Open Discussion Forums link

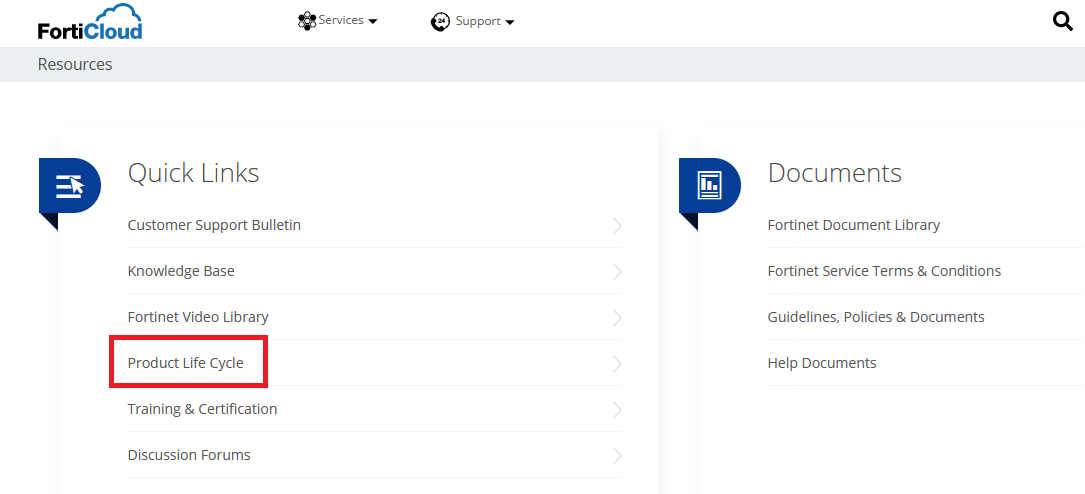click(x=189, y=455)
